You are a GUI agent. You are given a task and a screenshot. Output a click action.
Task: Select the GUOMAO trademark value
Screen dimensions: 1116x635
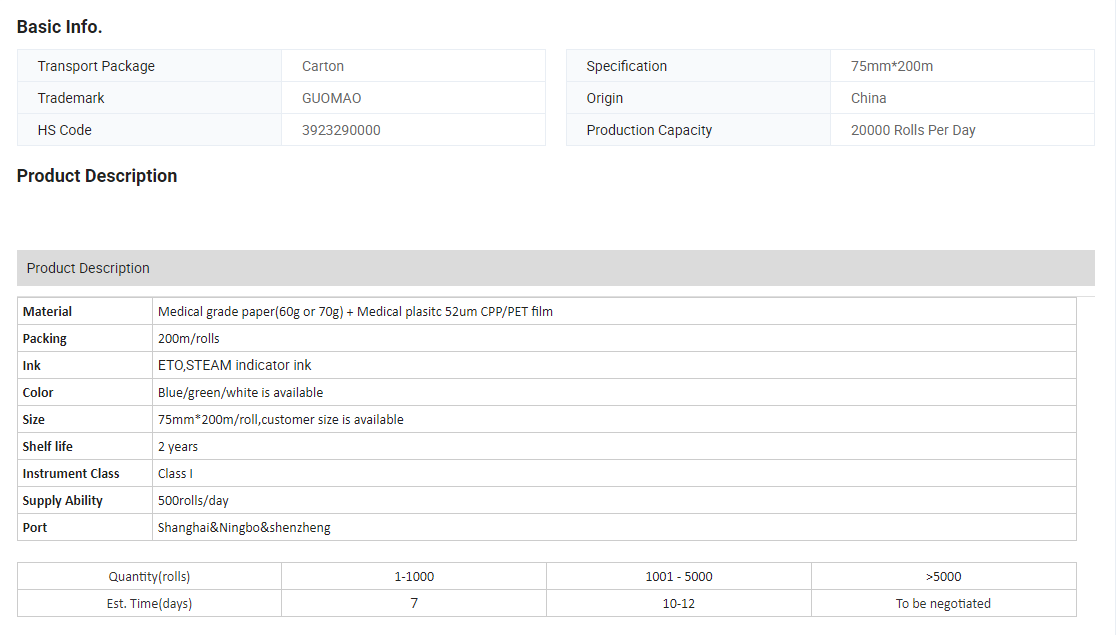coord(331,98)
